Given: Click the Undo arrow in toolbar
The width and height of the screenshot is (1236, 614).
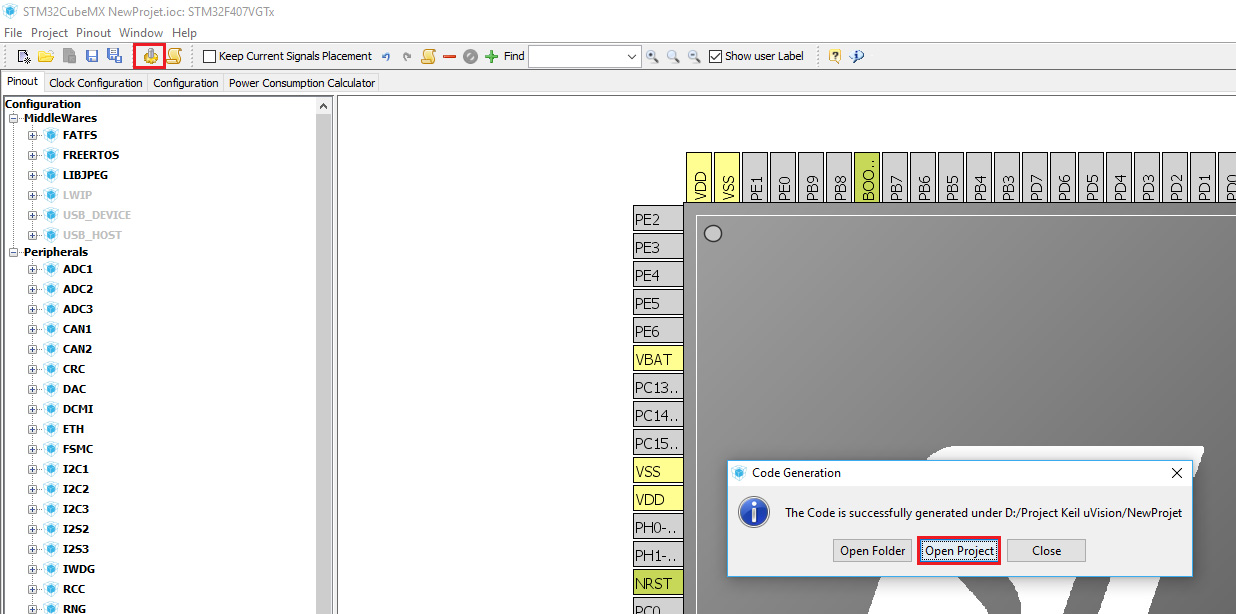Looking at the screenshot, I should 386,57.
